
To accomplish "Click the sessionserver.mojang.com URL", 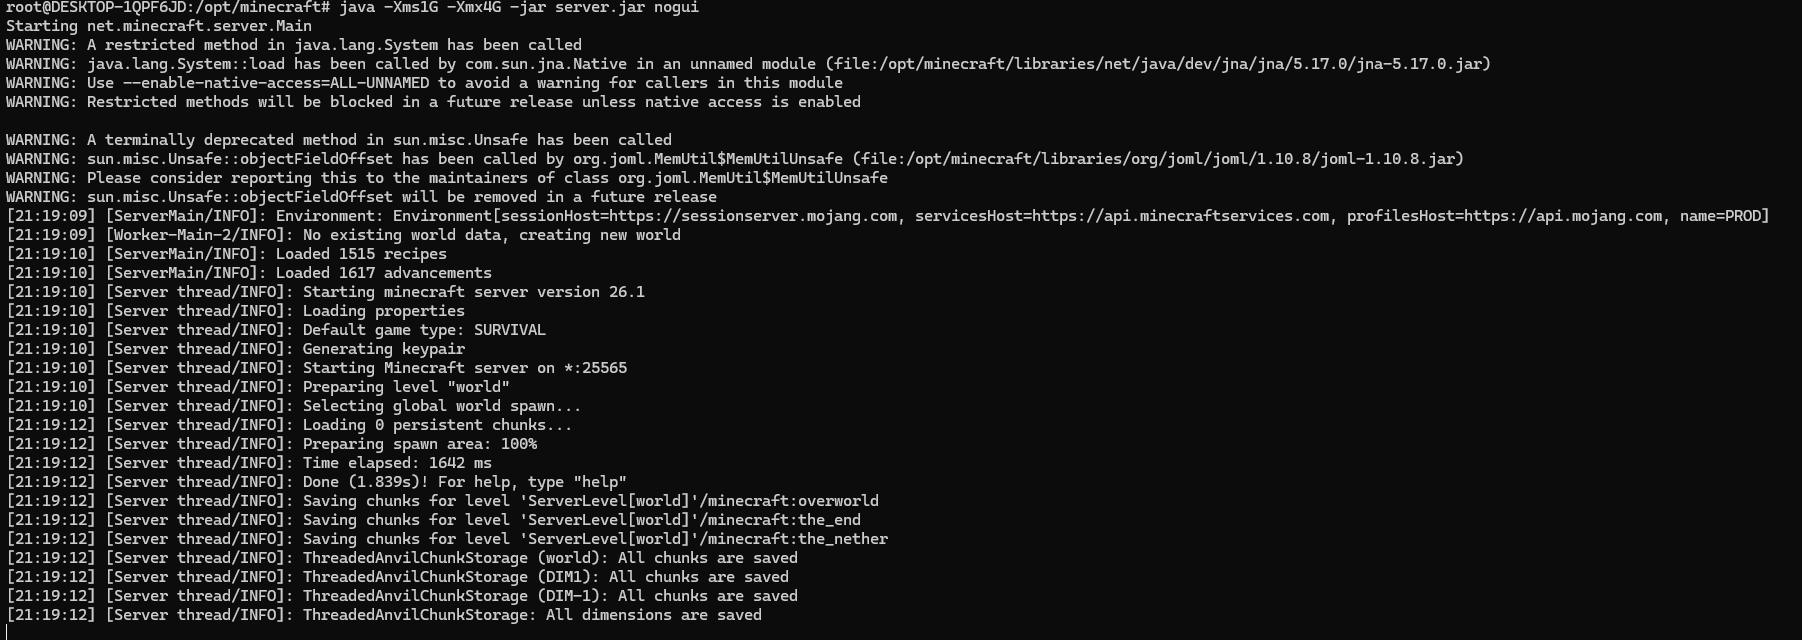I will (732, 216).
